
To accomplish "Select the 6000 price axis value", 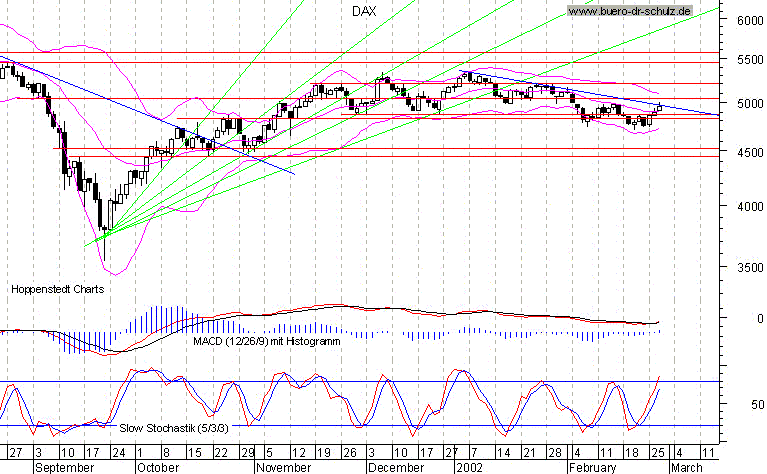I will [x=750, y=21].
